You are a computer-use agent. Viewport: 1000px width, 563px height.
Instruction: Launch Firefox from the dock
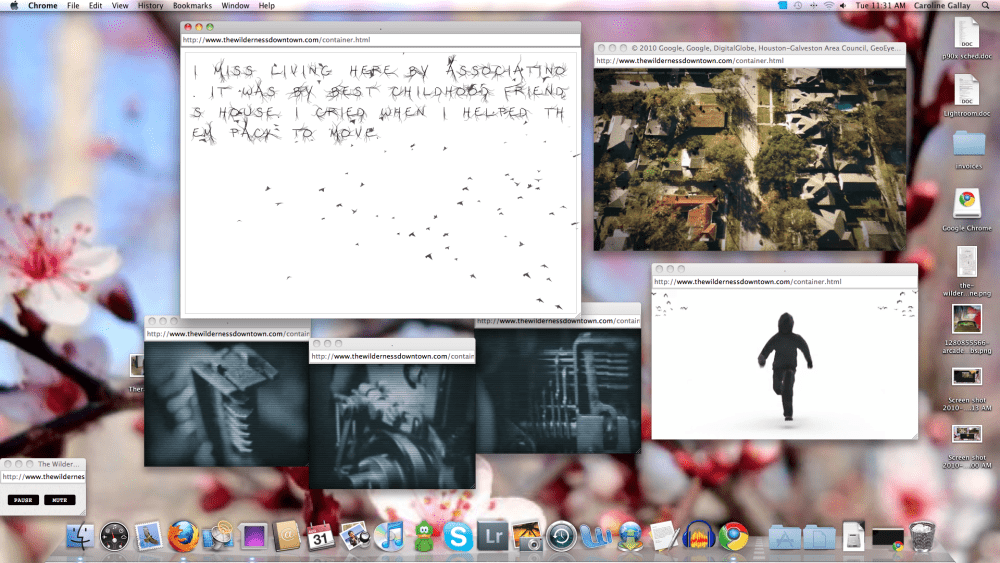(x=183, y=537)
